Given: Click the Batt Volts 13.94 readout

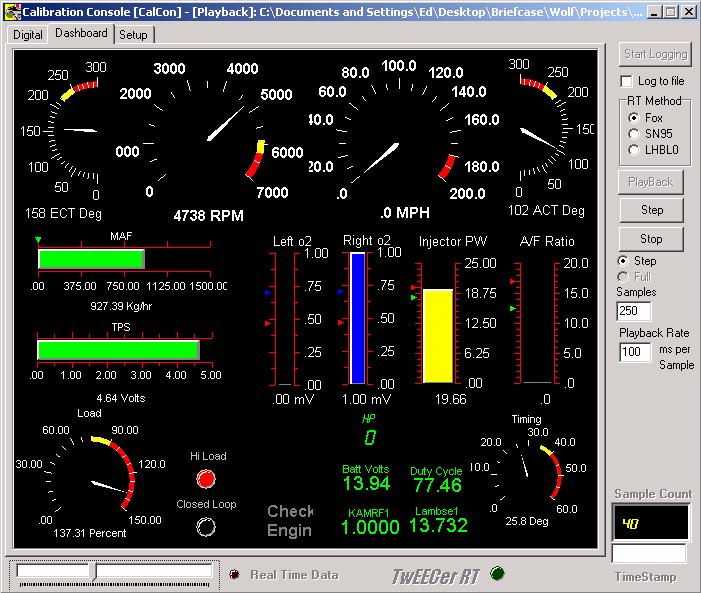Looking at the screenshot, I should 366,483.
